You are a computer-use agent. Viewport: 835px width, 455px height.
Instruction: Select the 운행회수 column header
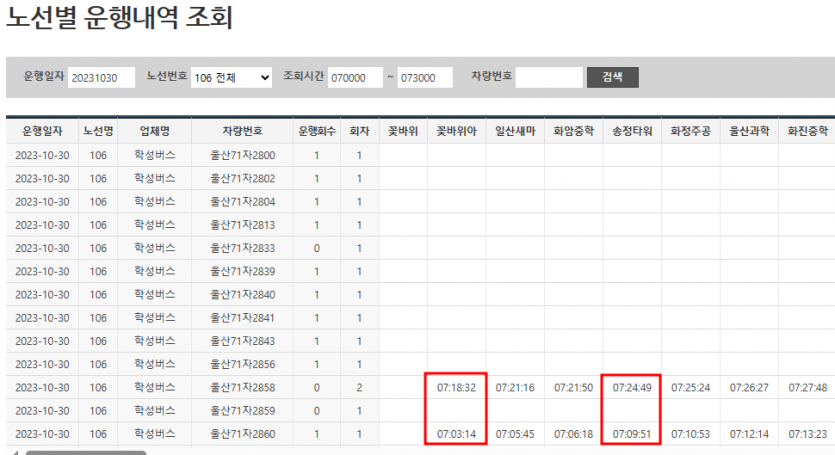317,131
